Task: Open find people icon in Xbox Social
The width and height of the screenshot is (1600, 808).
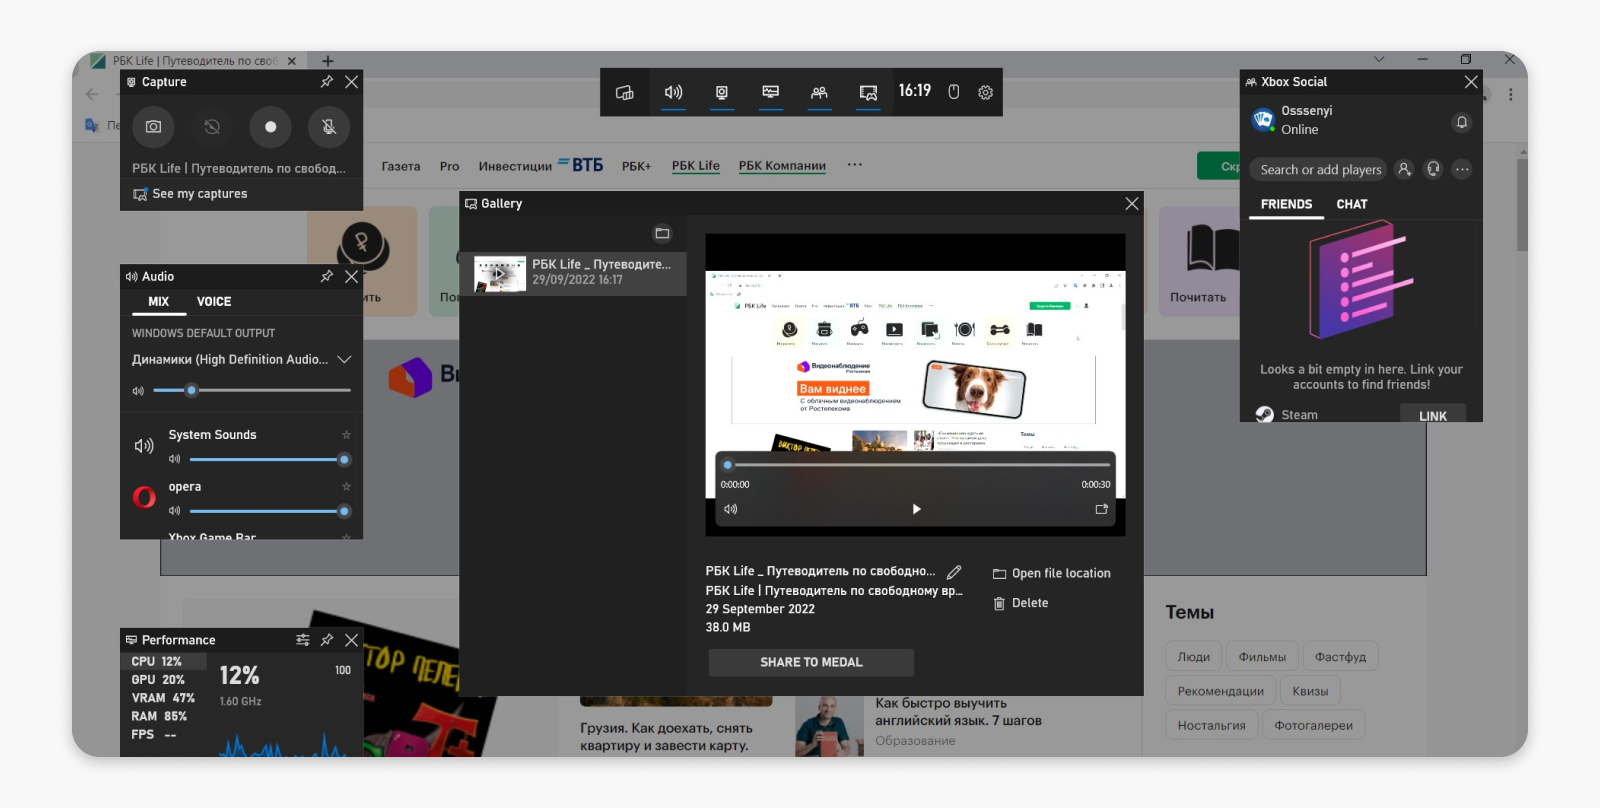Action: tap(1405, 169)
